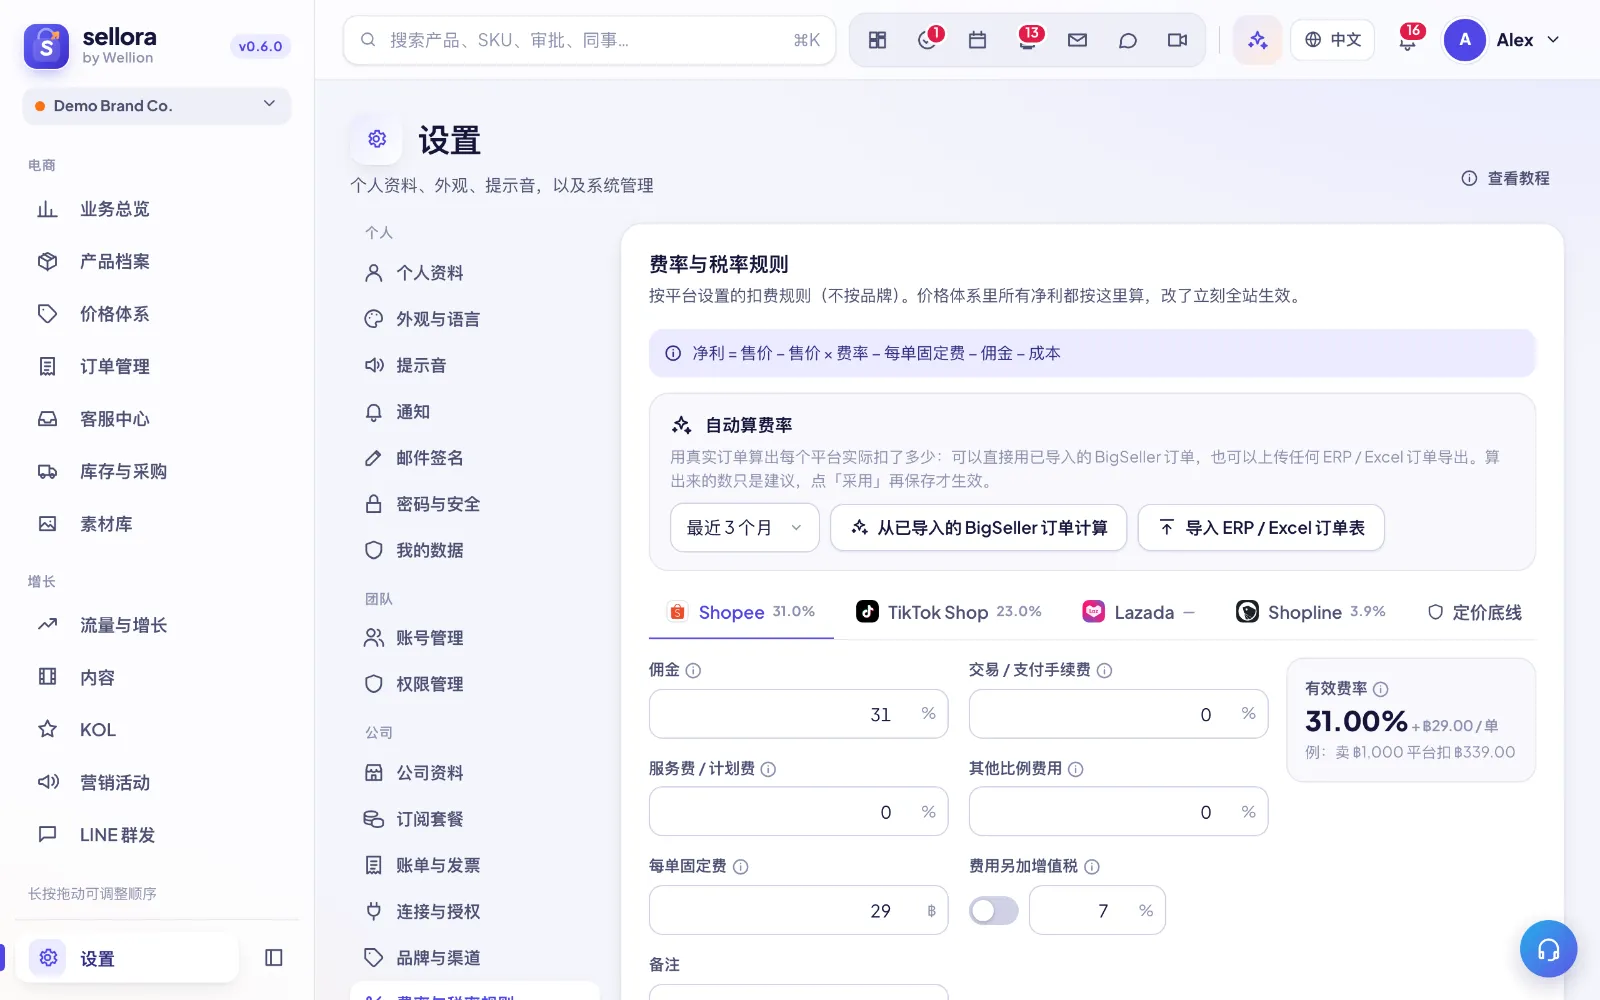The height and width of the screenshot is (1000, 1600).
Task: Open the calendar icon in top toolbar
Action: 977,40
